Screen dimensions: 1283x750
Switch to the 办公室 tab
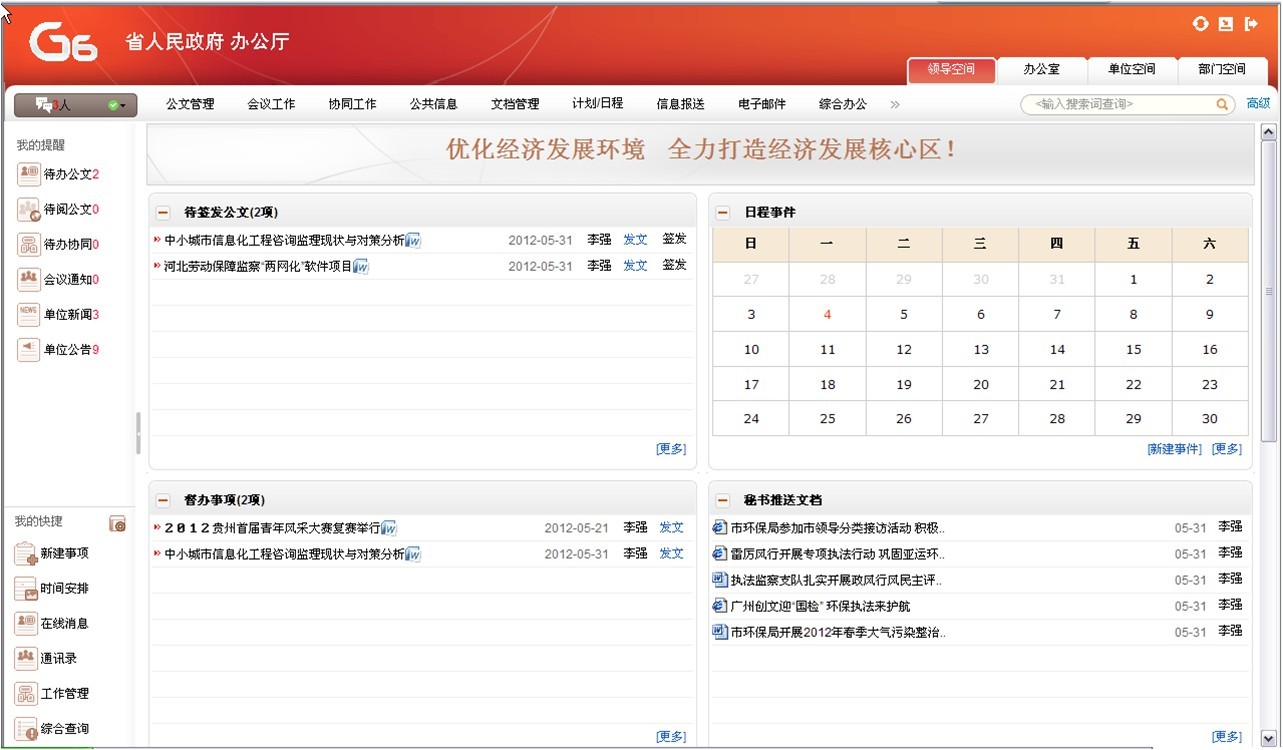tap(1041, 70)
